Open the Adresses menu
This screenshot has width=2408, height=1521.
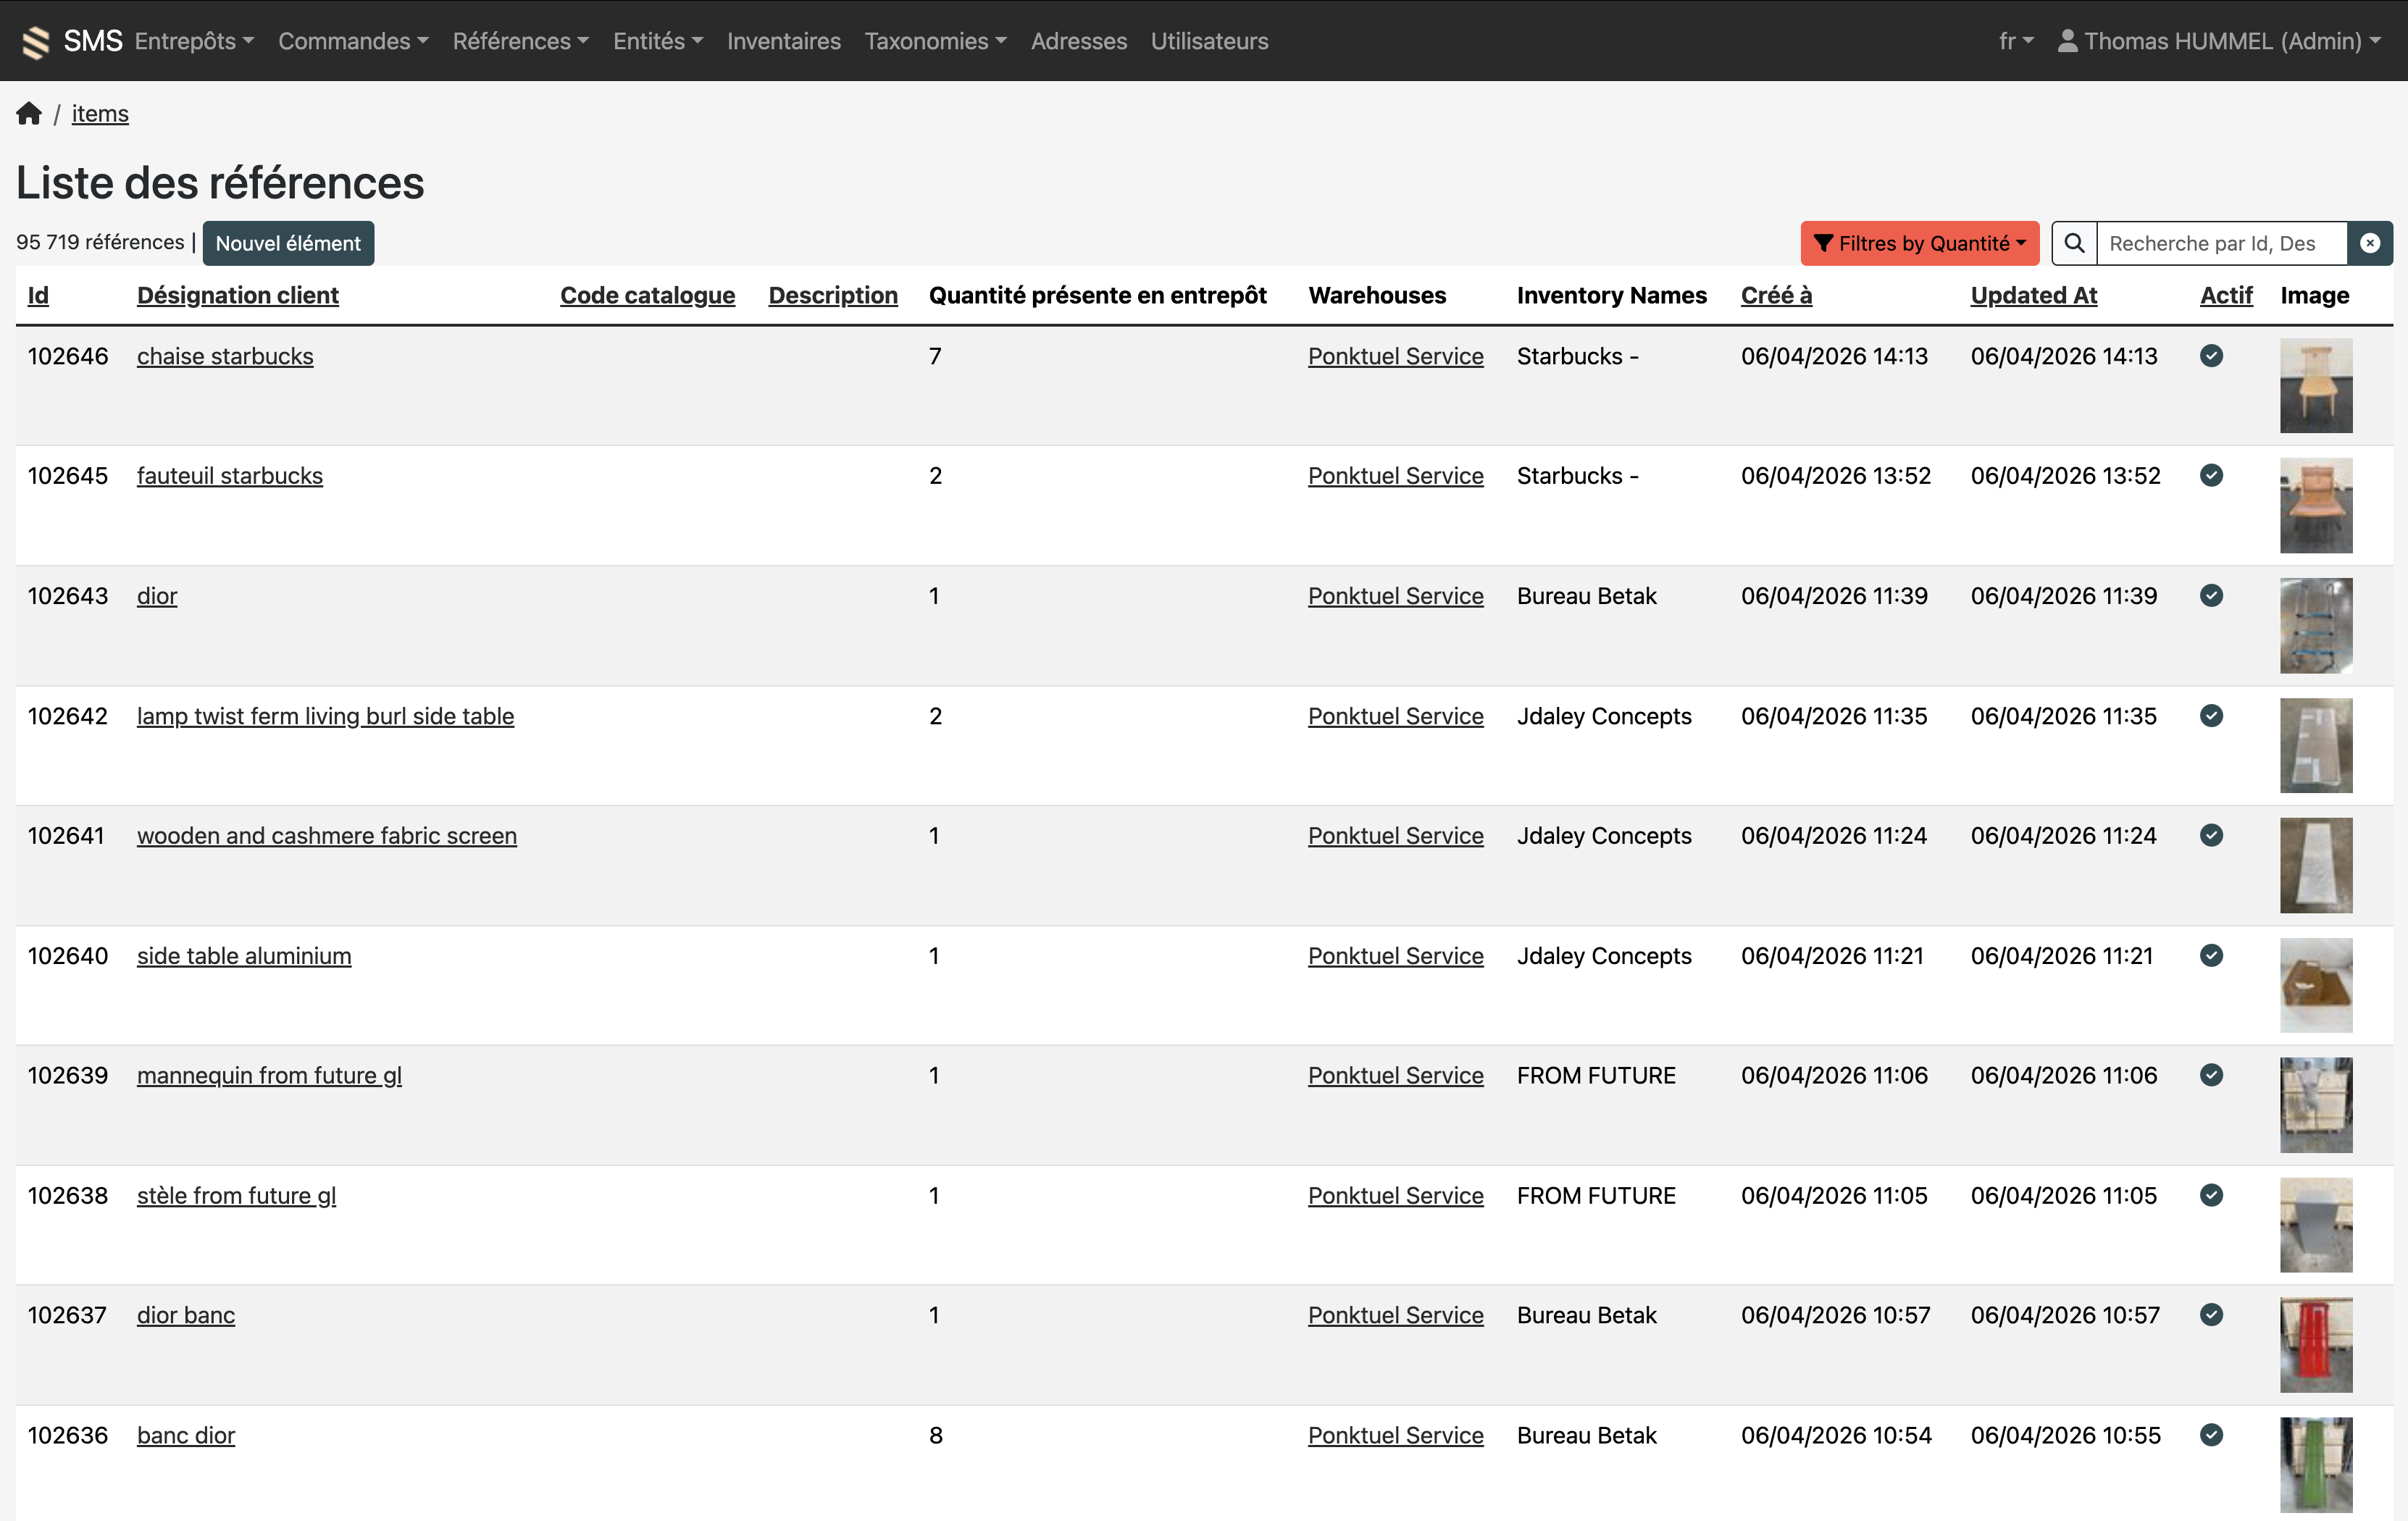pyautogui.click(x=1078, y=41)
